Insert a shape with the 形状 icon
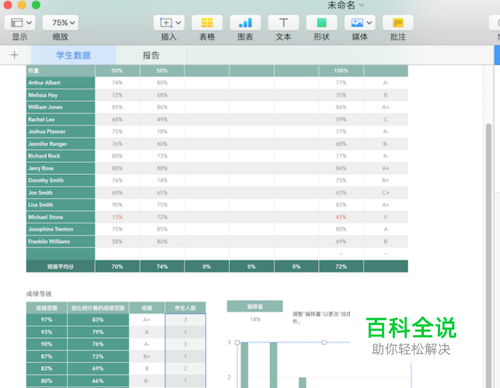Viewport: 500px width, 388px height. tap(322, 23)
